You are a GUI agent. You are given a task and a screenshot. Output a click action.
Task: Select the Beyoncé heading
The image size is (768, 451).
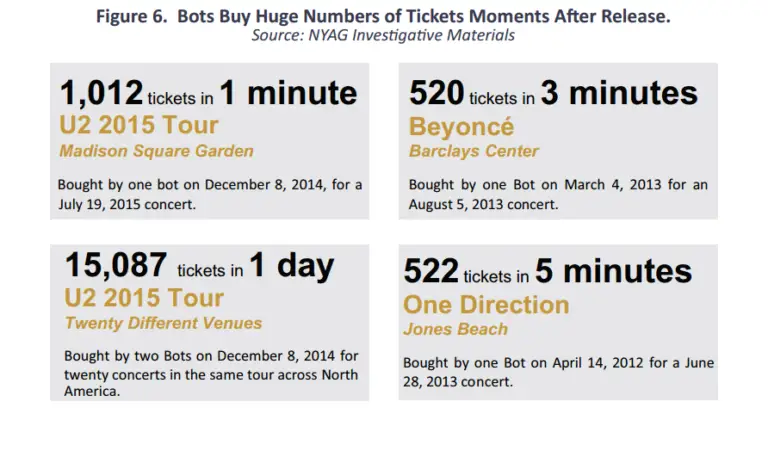click(461, 126)
